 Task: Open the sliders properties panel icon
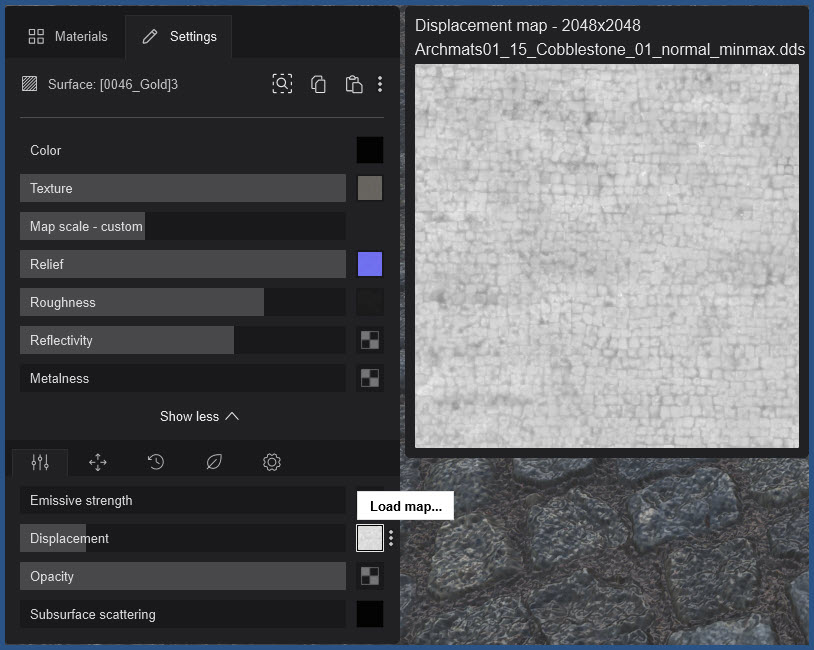(x=40, y=462)
